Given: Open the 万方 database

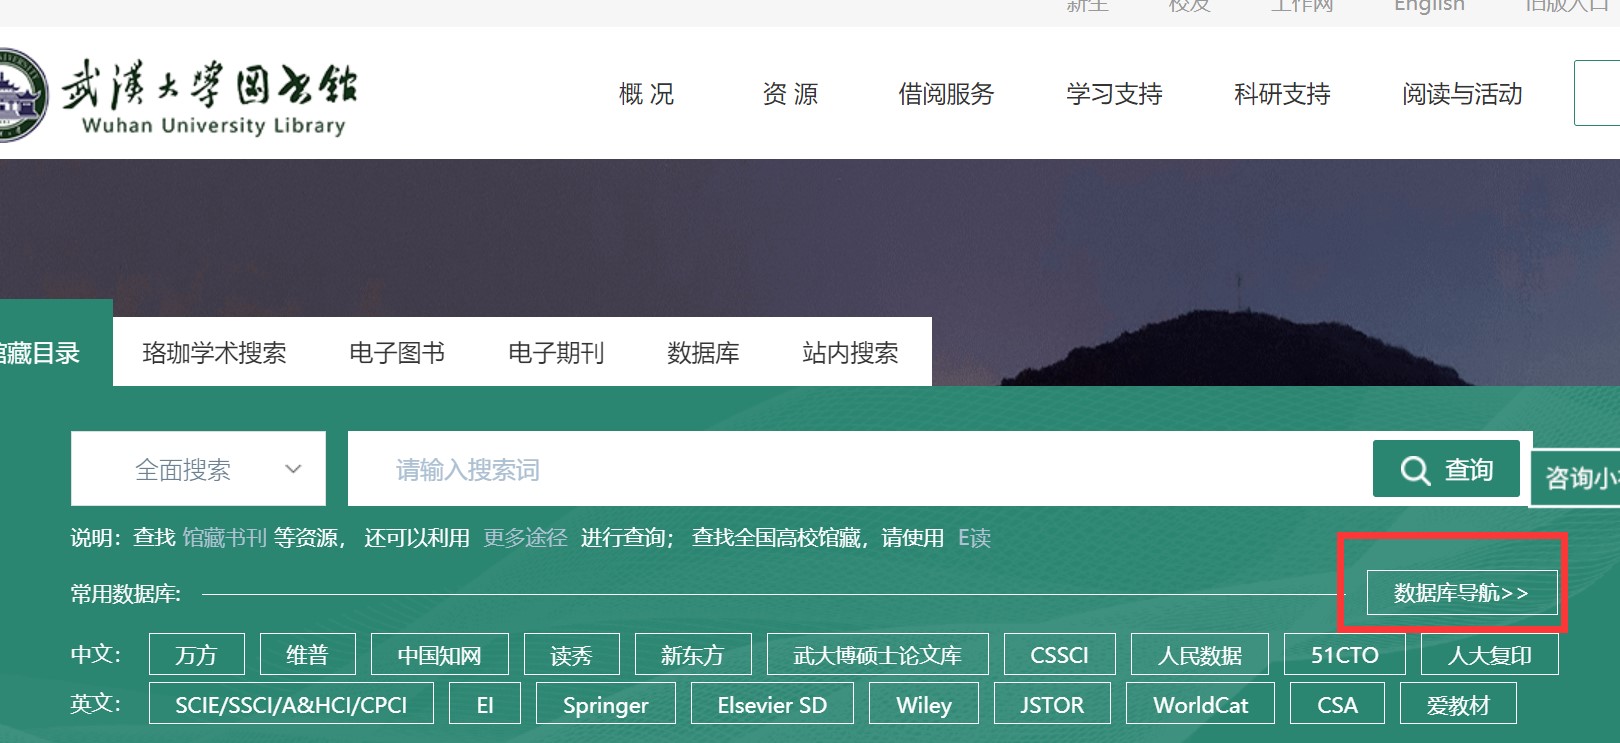Looking at the screenshot, I should [196, 655].
